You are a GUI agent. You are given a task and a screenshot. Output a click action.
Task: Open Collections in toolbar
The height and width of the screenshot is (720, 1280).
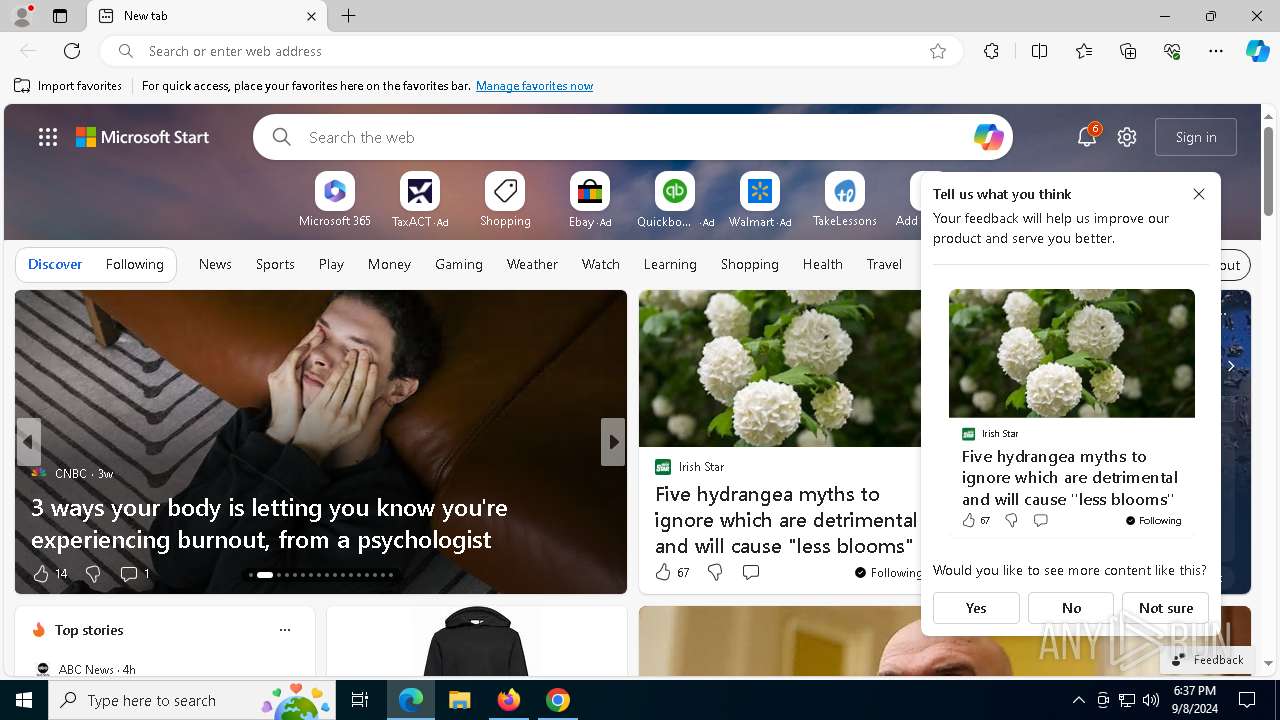1128,51
